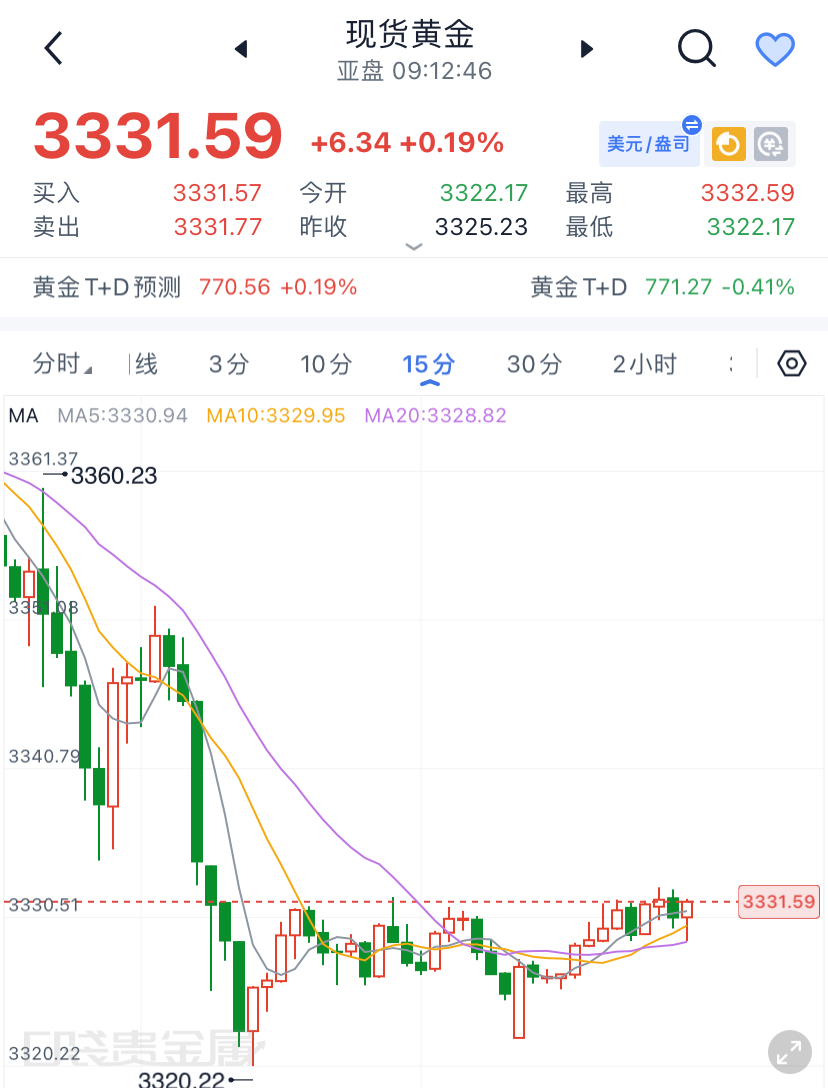
Task: Tap the MA indicator label
Action: pyautogui.click(x=23, y=416)
